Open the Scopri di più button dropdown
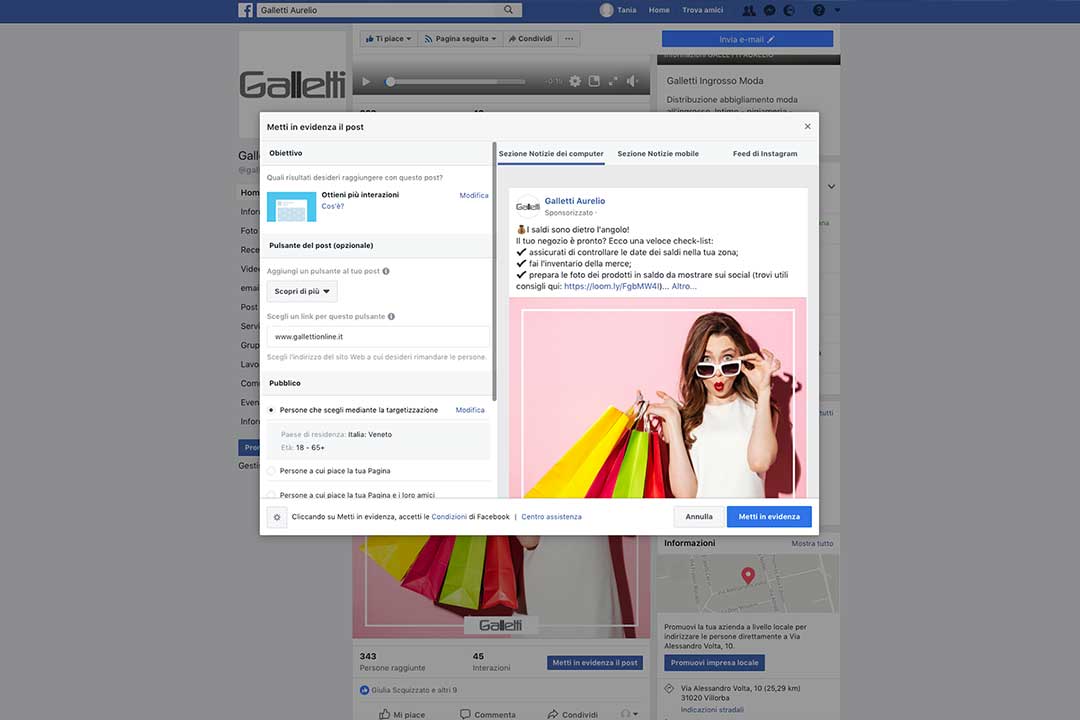1080x720 pixels. coord(302,291)
